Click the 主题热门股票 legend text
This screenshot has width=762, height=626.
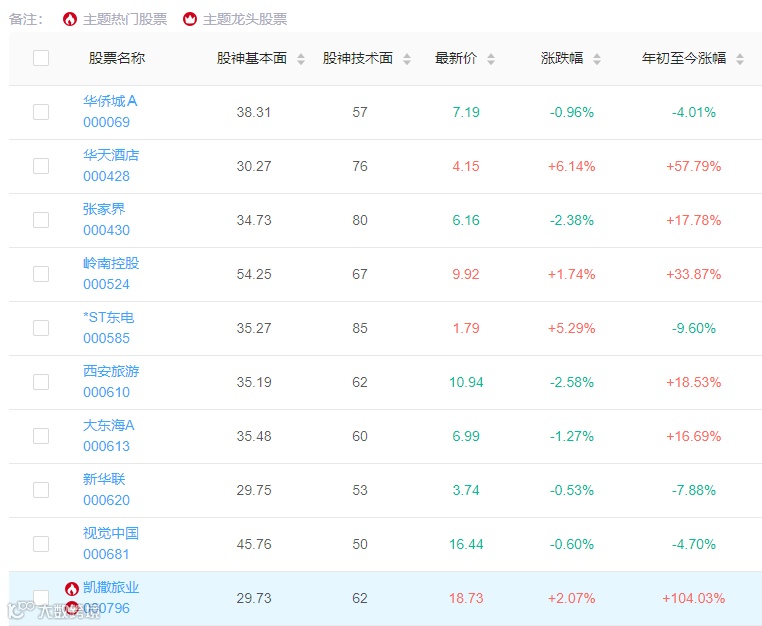click(x=125, y=19)
